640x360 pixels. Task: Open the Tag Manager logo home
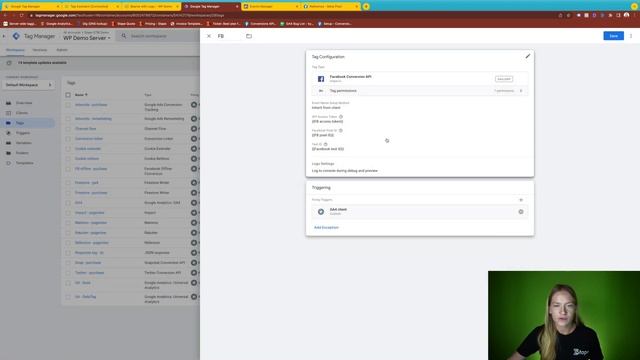click(16, 36)
